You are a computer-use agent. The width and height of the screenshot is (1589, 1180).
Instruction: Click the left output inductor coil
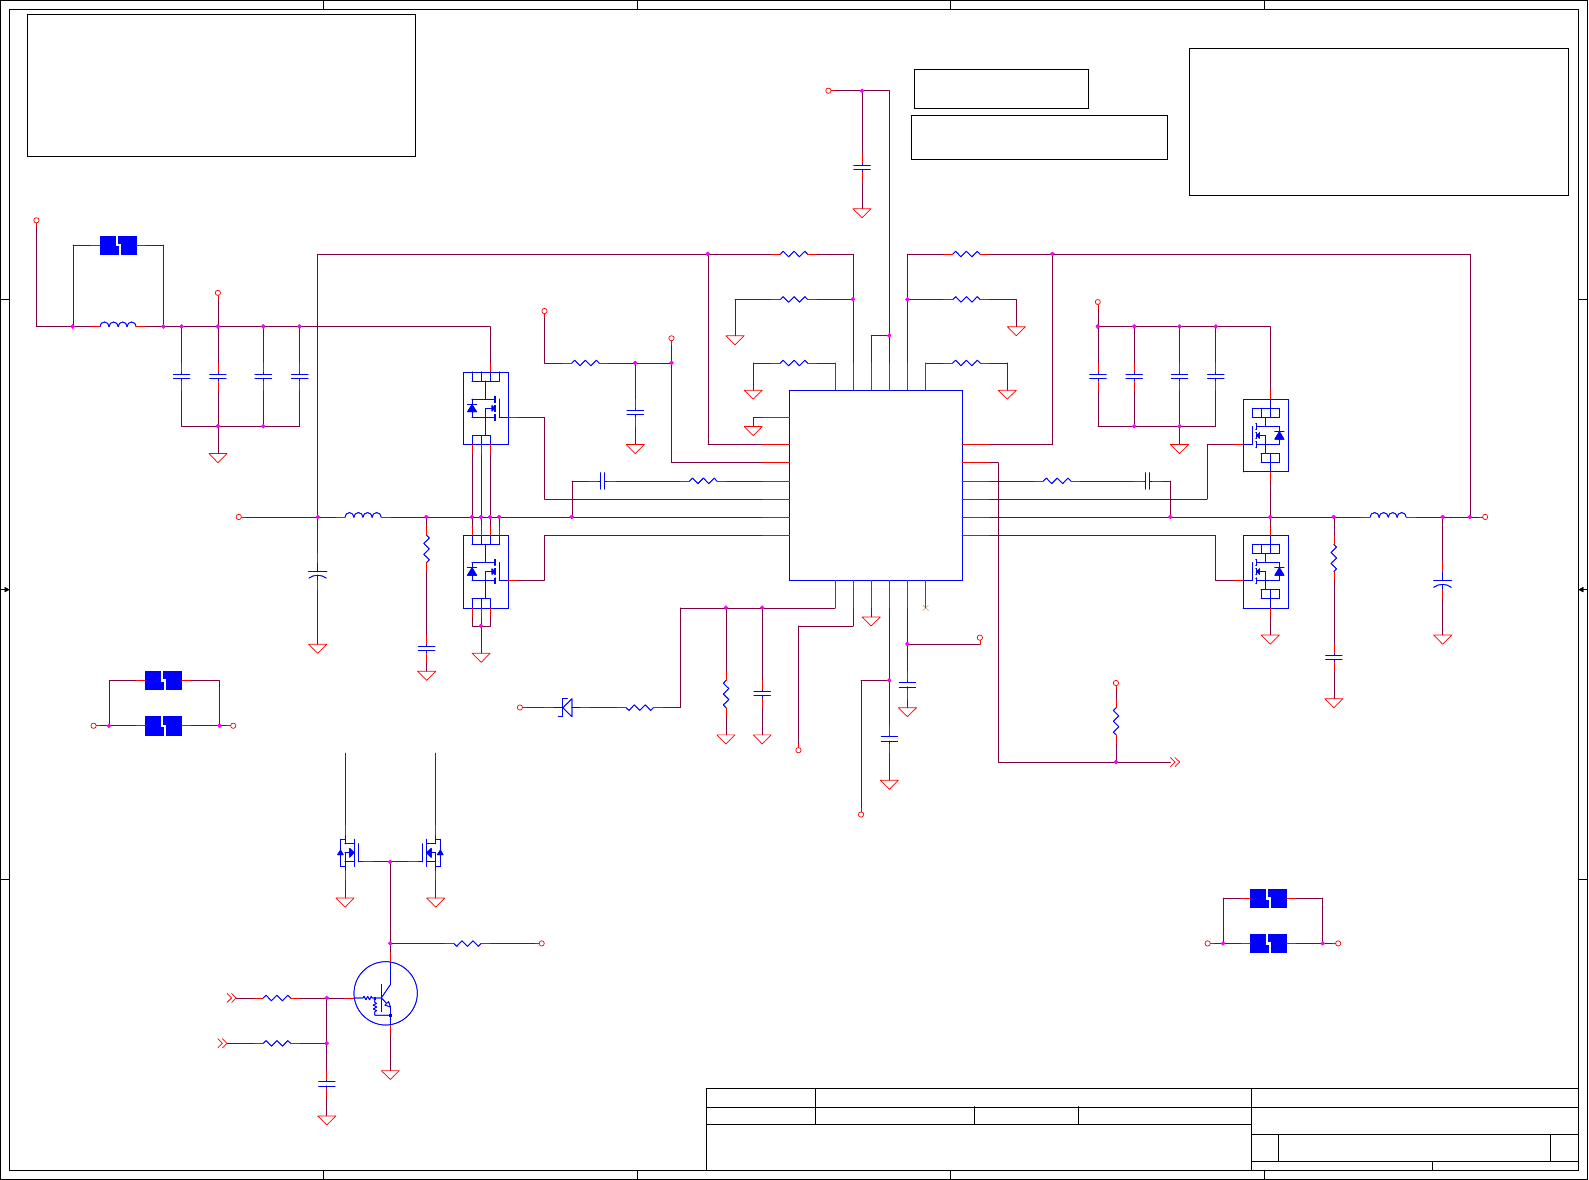pos(363,516)
